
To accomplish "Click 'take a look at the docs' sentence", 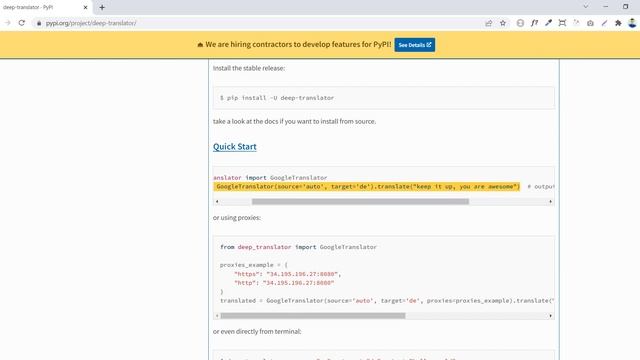I will (294, 121).
